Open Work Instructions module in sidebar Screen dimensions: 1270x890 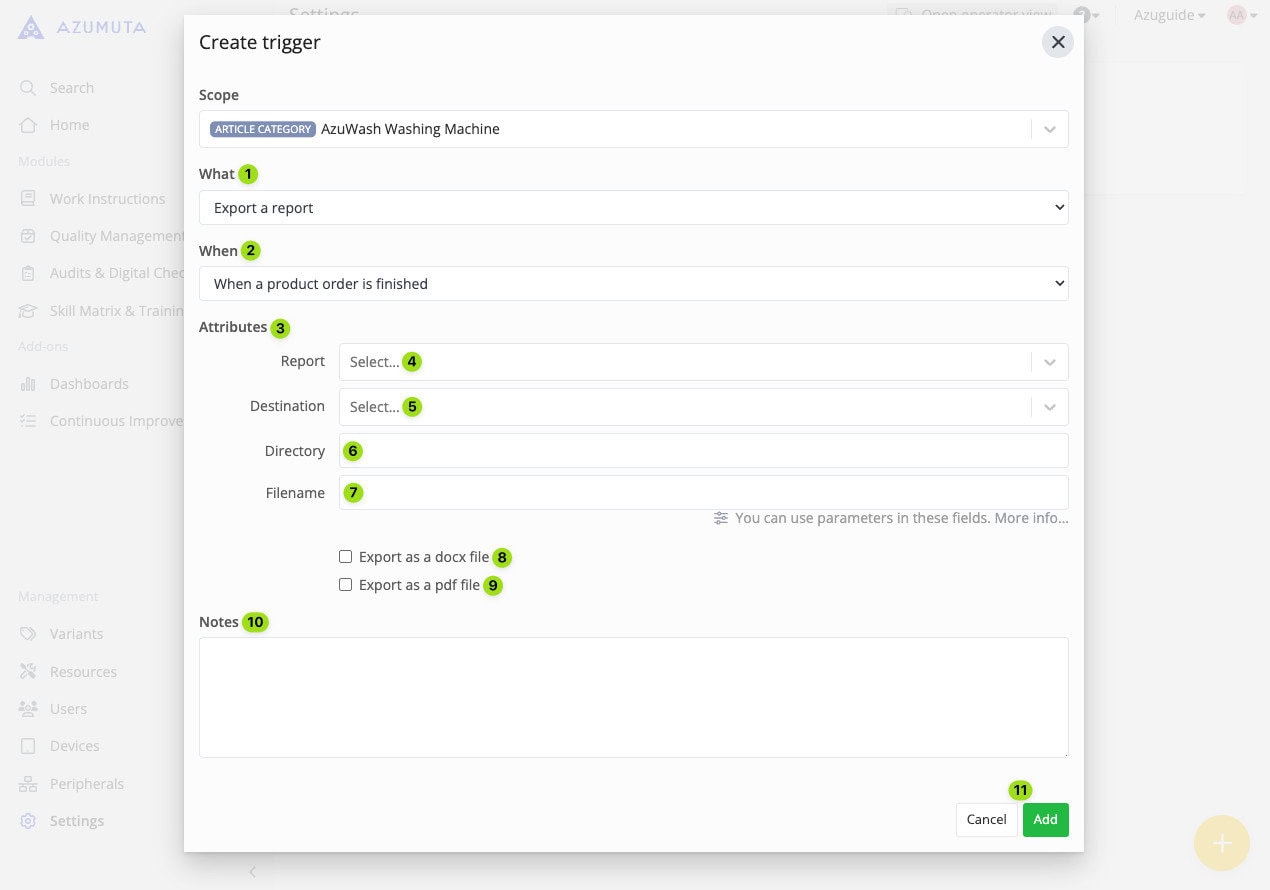click(x=107, y=199)
